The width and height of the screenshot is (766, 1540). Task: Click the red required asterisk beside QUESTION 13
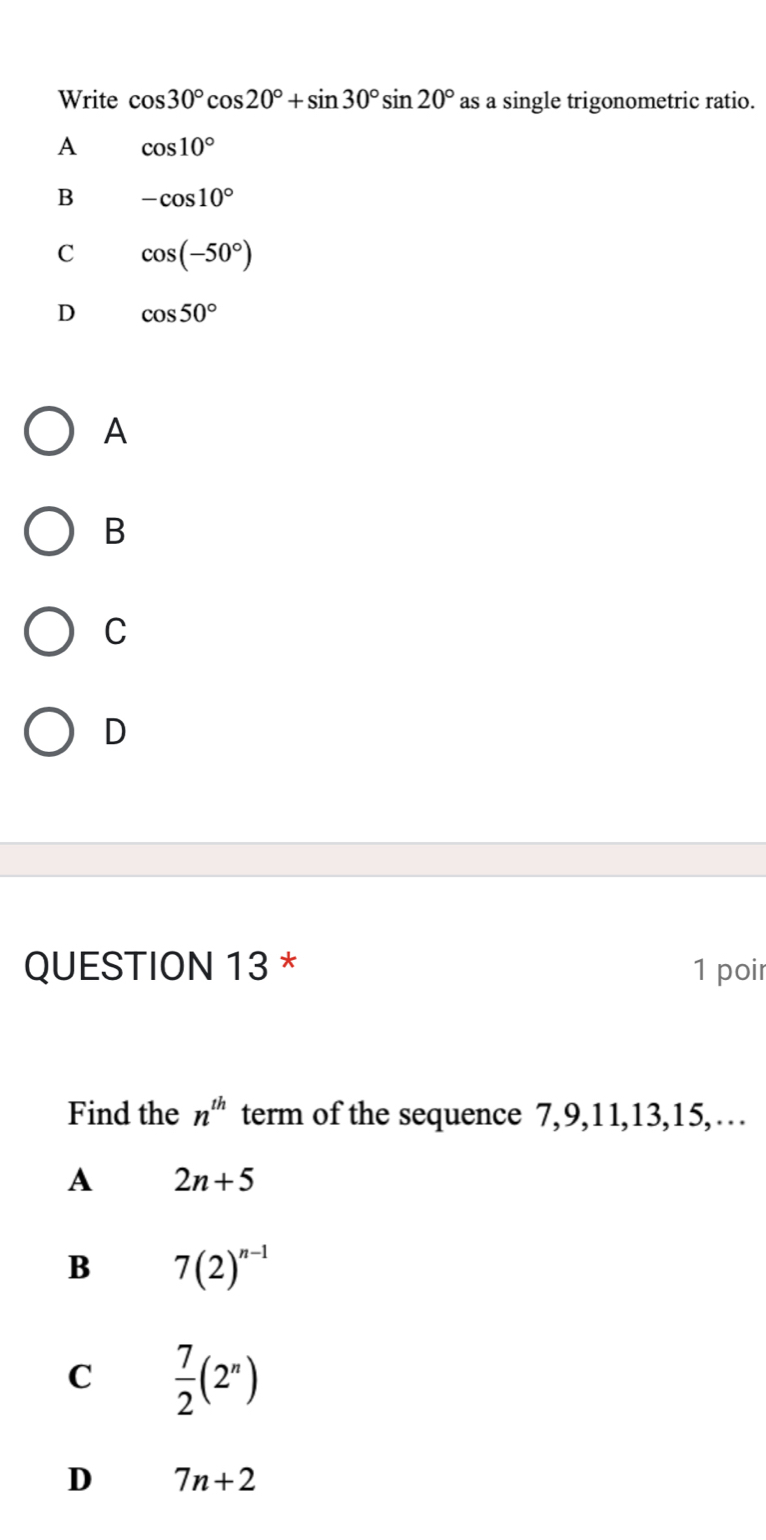point(289,962)
